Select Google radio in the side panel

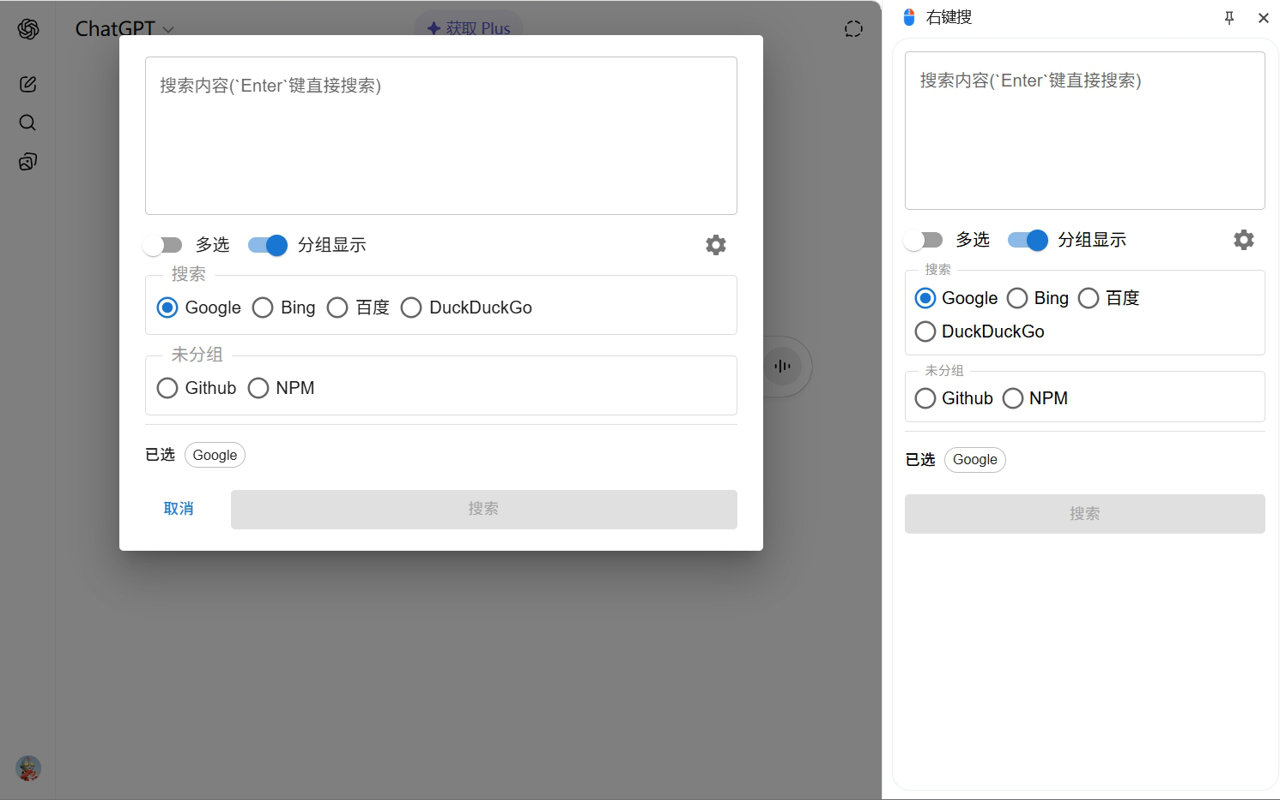[x=925, y=298]
